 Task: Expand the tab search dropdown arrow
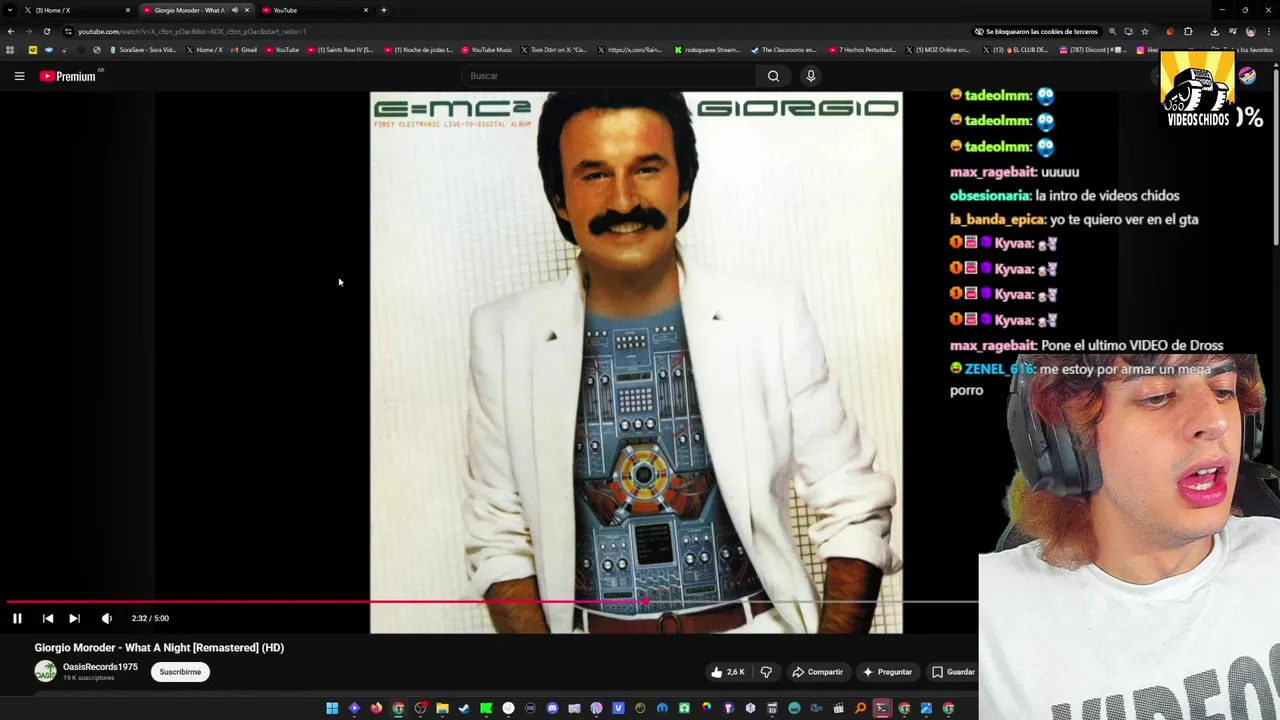click(x=10, y=10)
